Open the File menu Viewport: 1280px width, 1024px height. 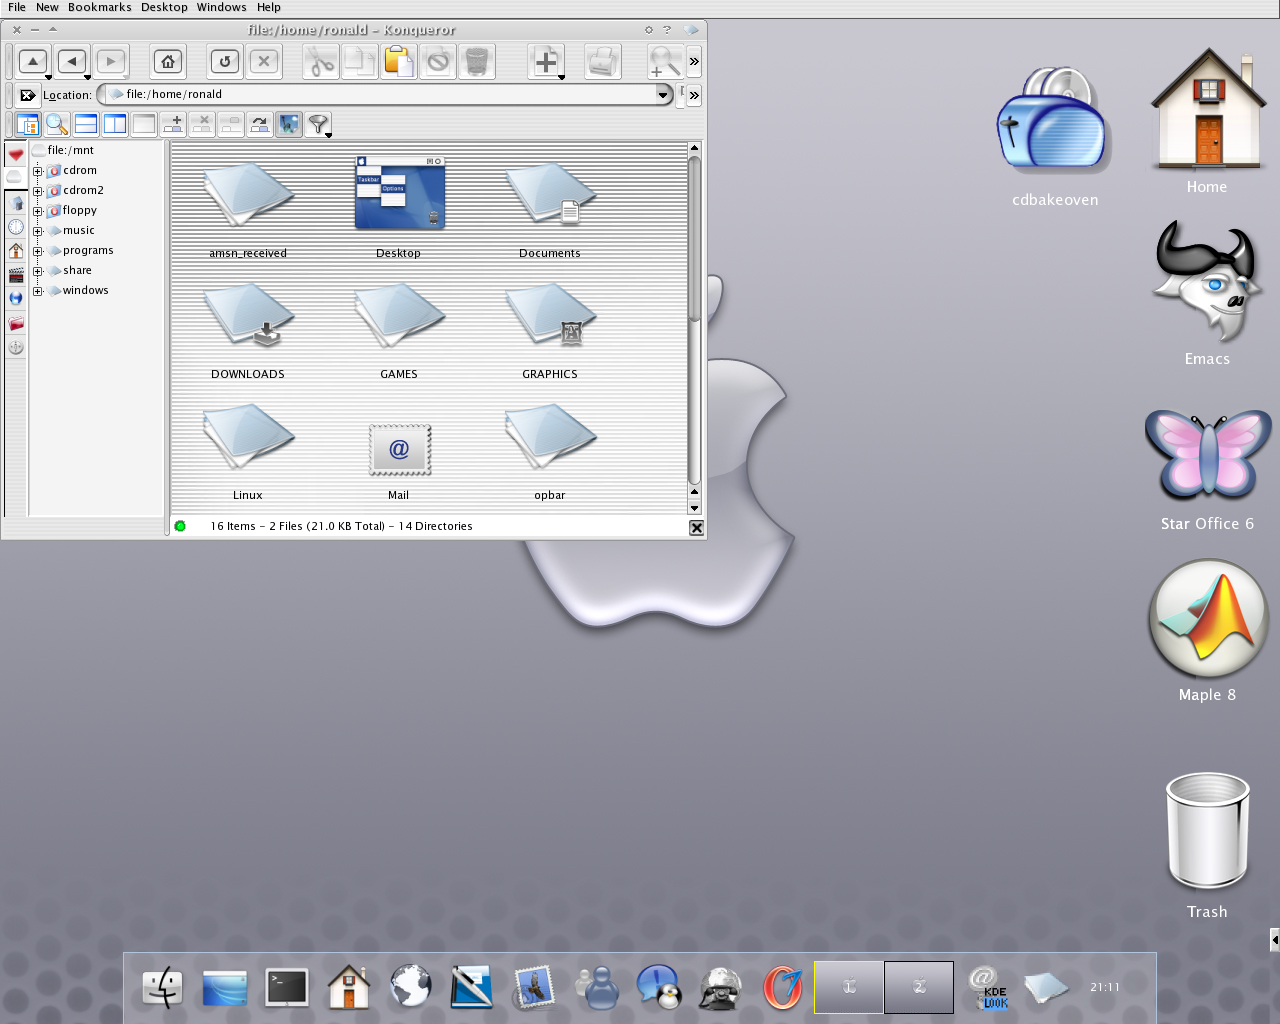pos(17,7)
